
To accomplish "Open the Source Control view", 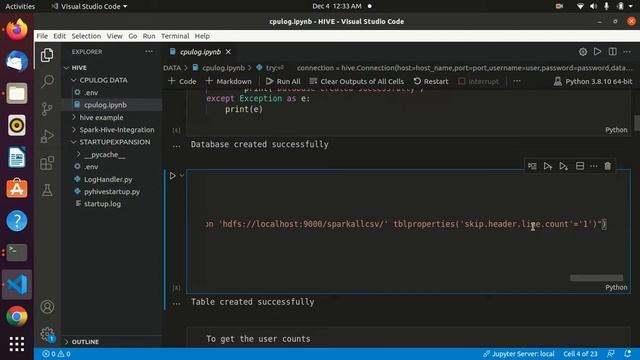I will (x=47, y=109).
